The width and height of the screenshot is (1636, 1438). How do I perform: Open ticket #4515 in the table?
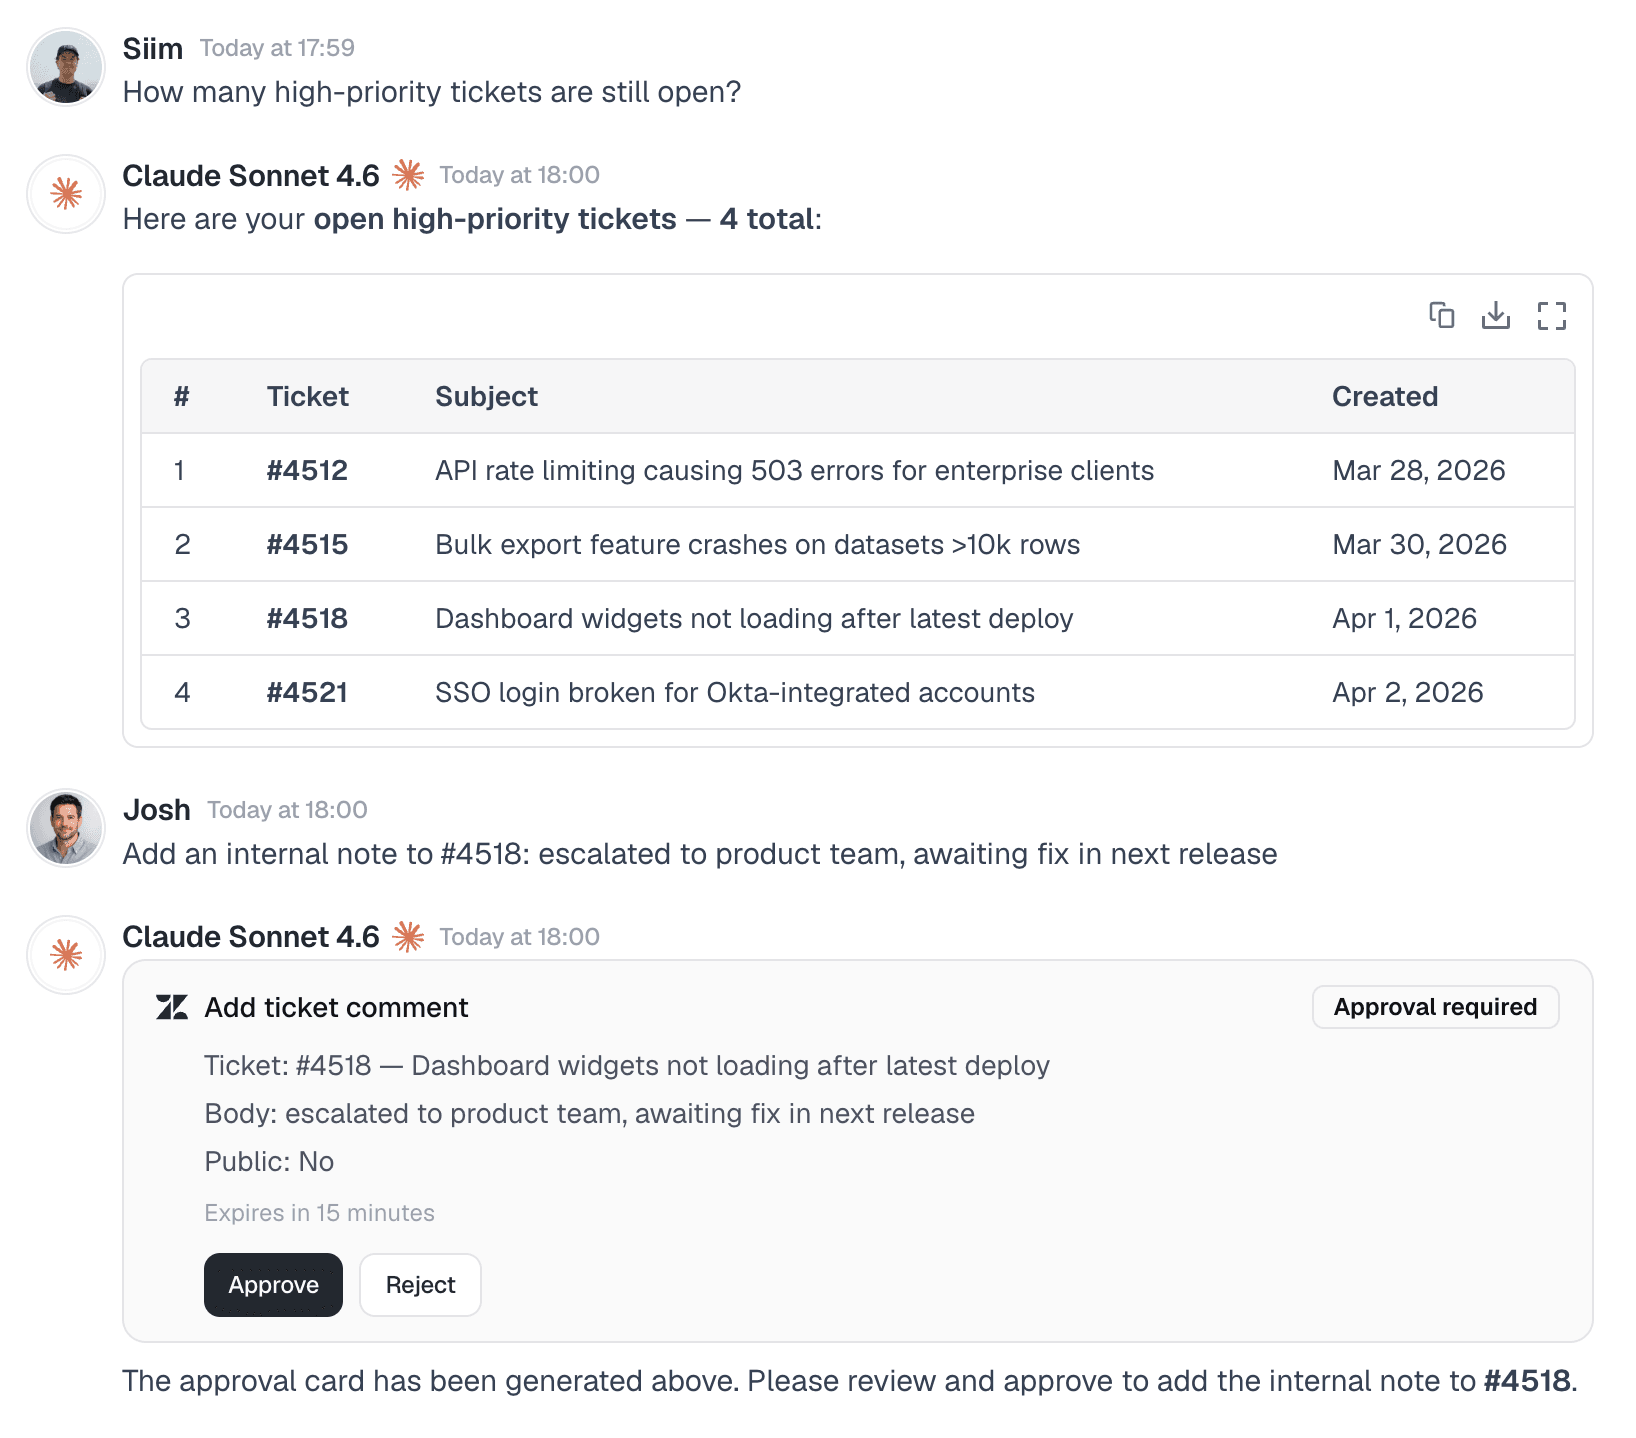(x=306, y=544)
